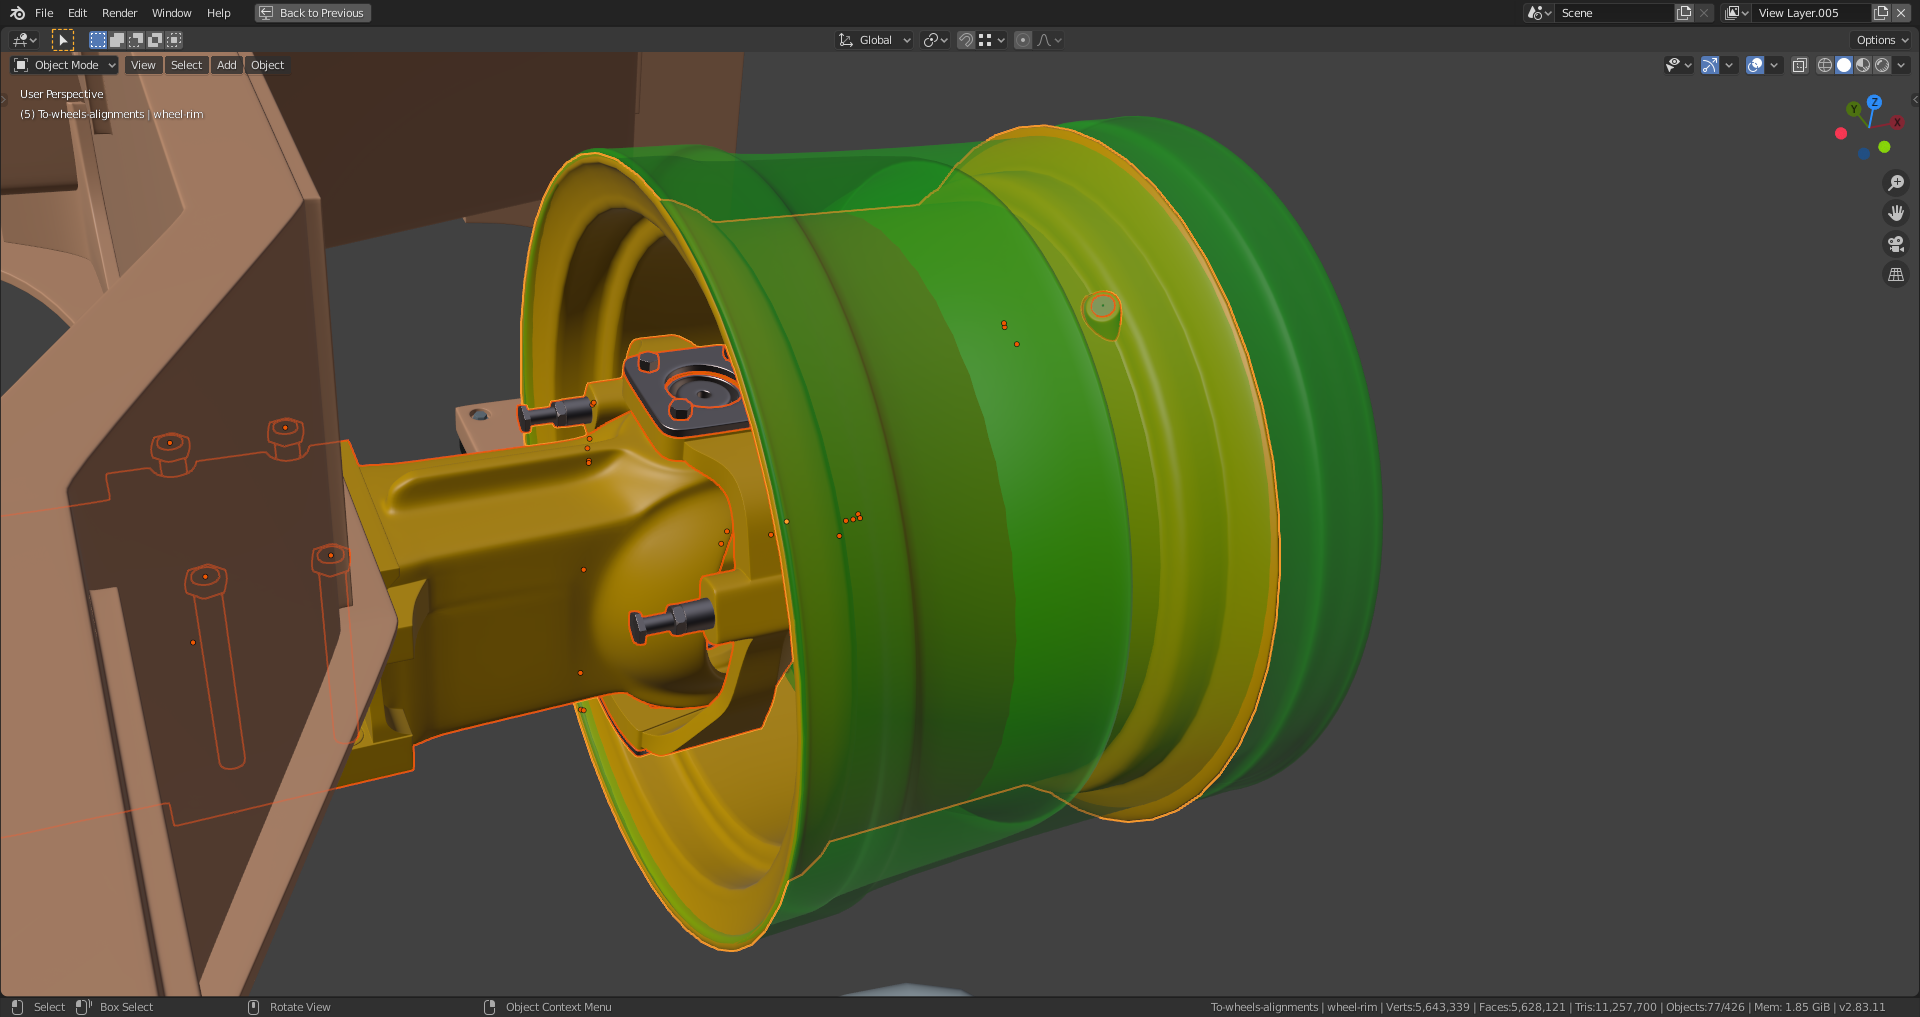This screenshot has width=1920, height=1017.
Task: Click the "User Perspective" viewport label
Action: pyautogui.click(x=62, y=94)
